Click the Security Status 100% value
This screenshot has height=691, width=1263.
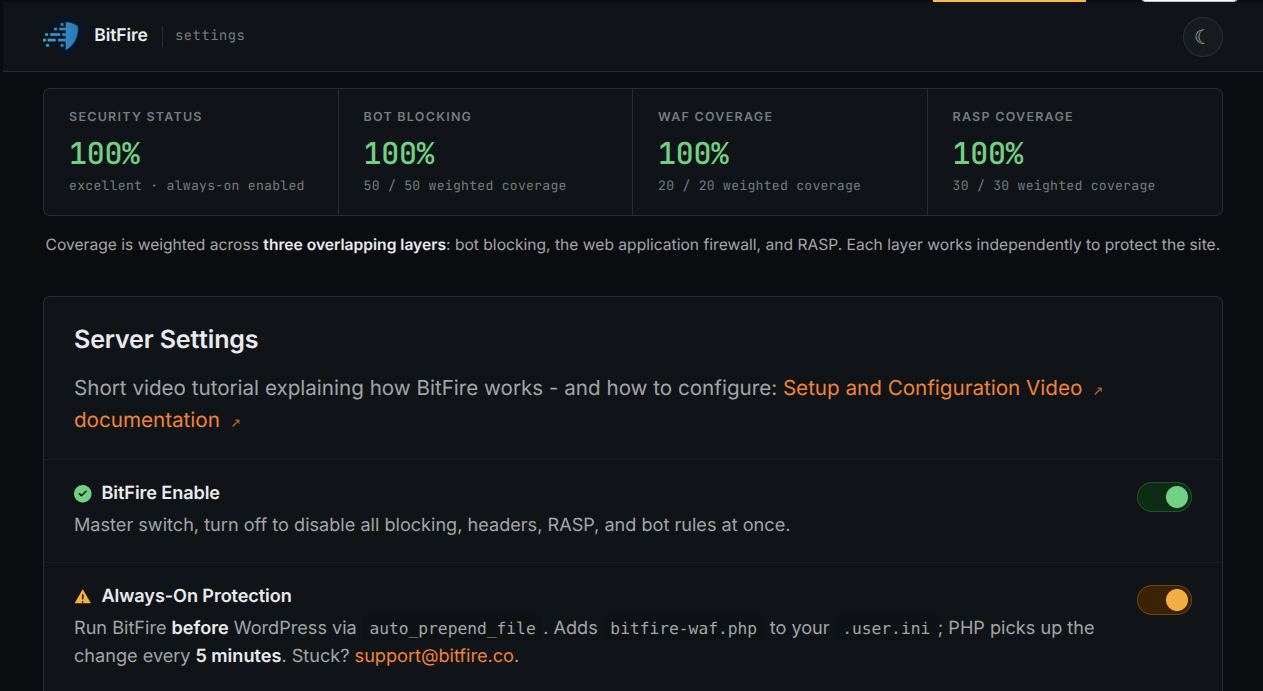tap(105, 153)
